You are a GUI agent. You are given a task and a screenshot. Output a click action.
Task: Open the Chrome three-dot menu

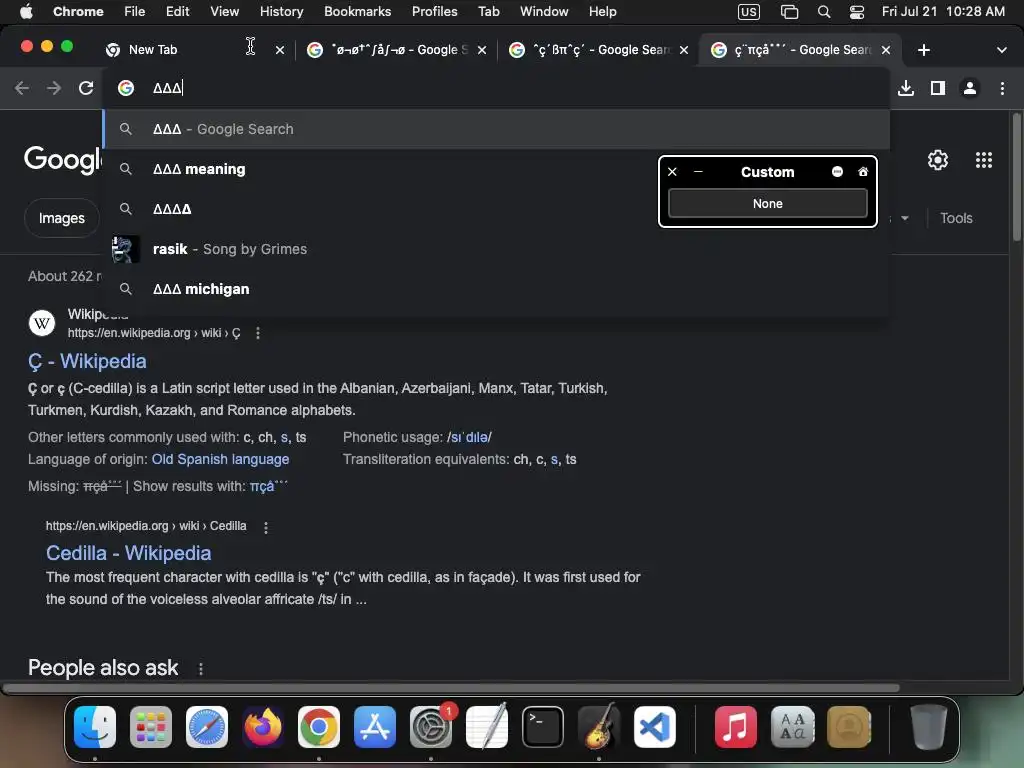pyautogui.click(x=1002, y=88)
